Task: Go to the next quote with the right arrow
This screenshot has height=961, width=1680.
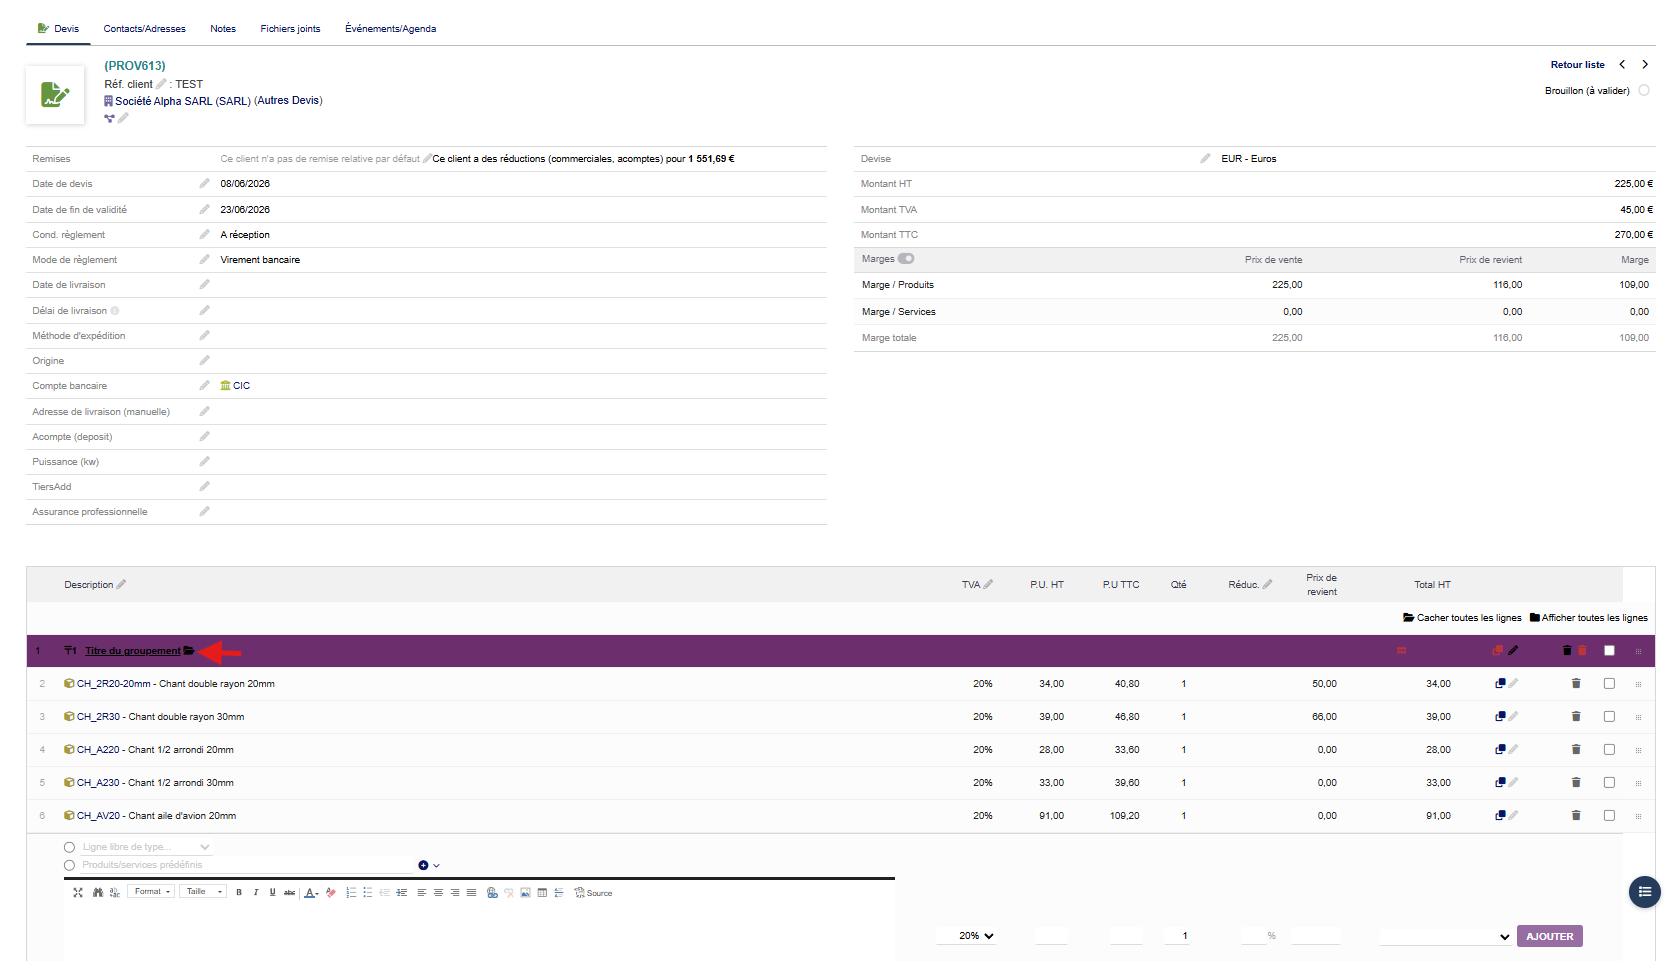Action: coord(1645,64)
